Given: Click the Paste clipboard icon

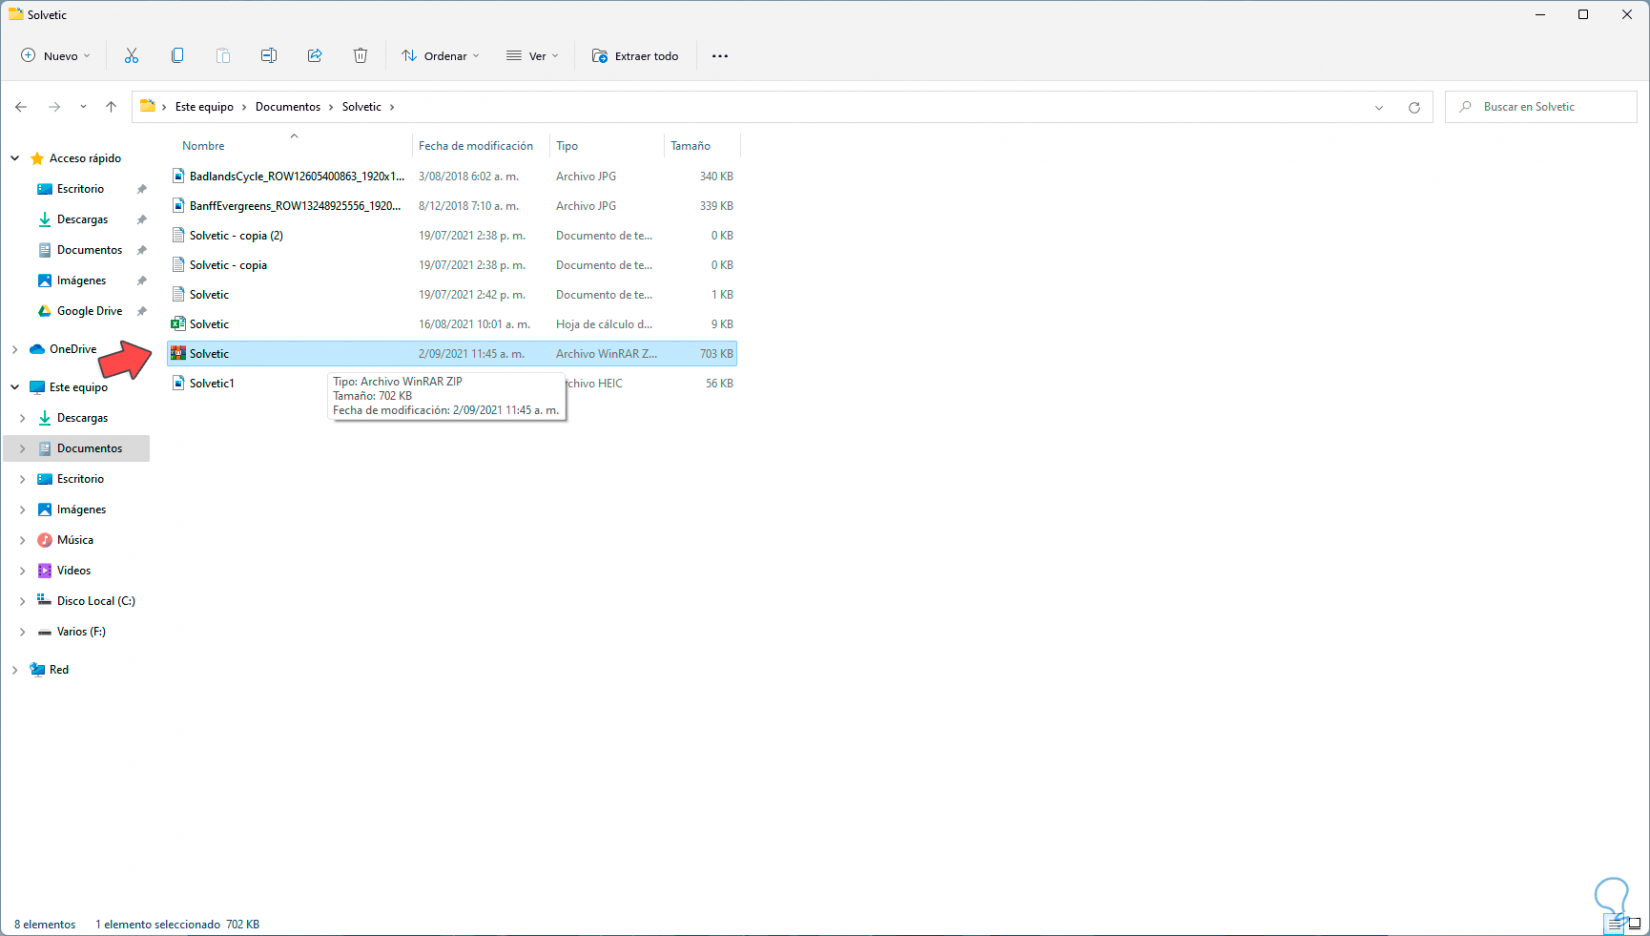Looking at the screenshot, I should tap(223, 56).
